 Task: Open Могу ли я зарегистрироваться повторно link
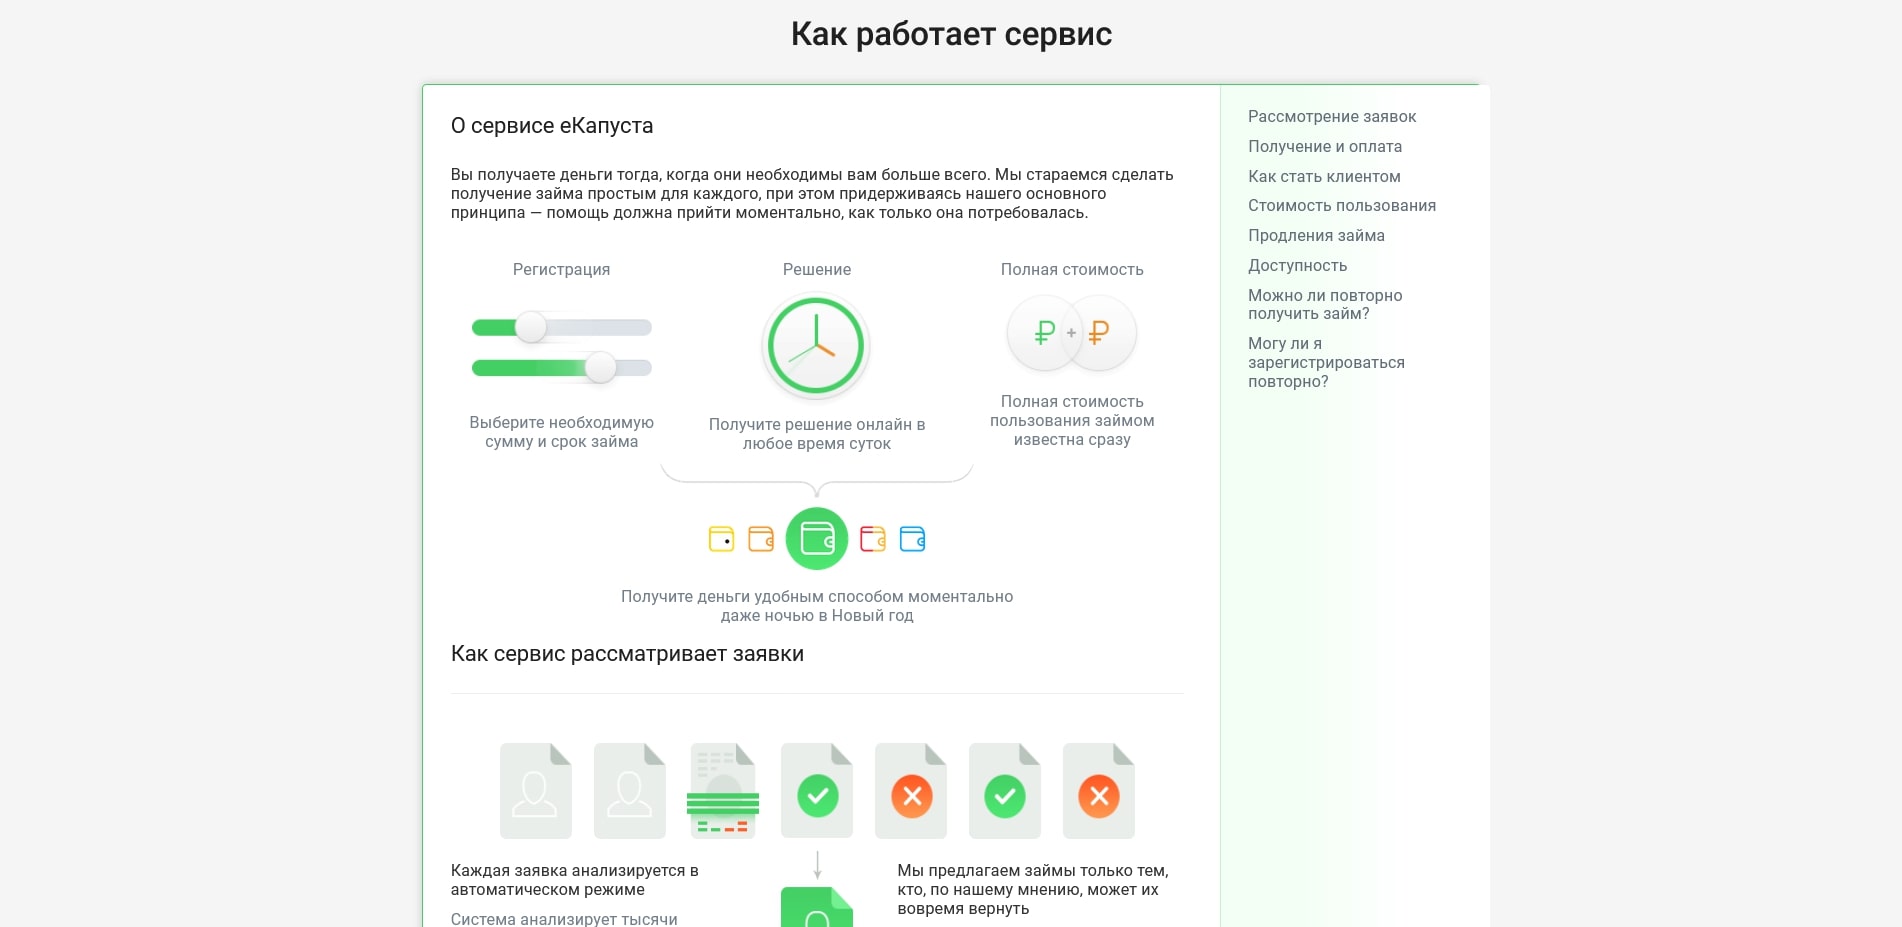click(1326, 362)
